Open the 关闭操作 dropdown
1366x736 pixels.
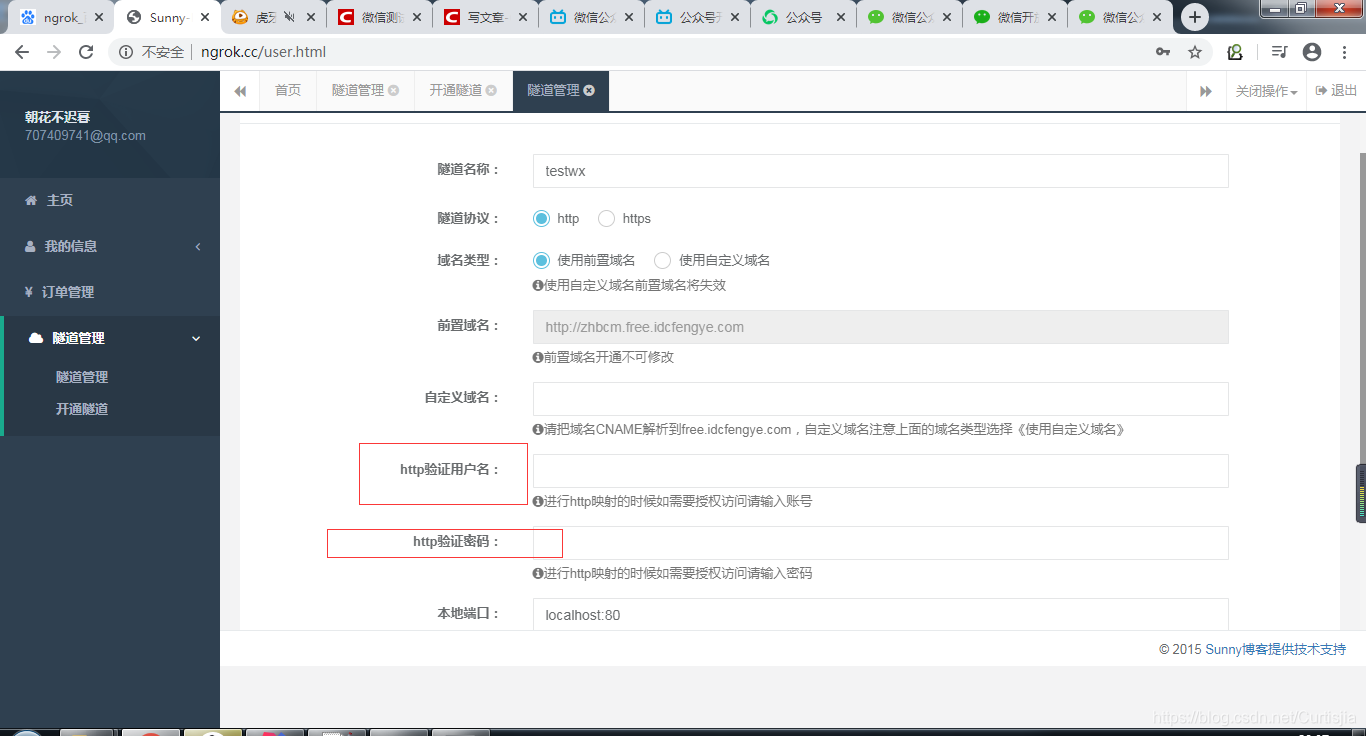point(1266,91)
